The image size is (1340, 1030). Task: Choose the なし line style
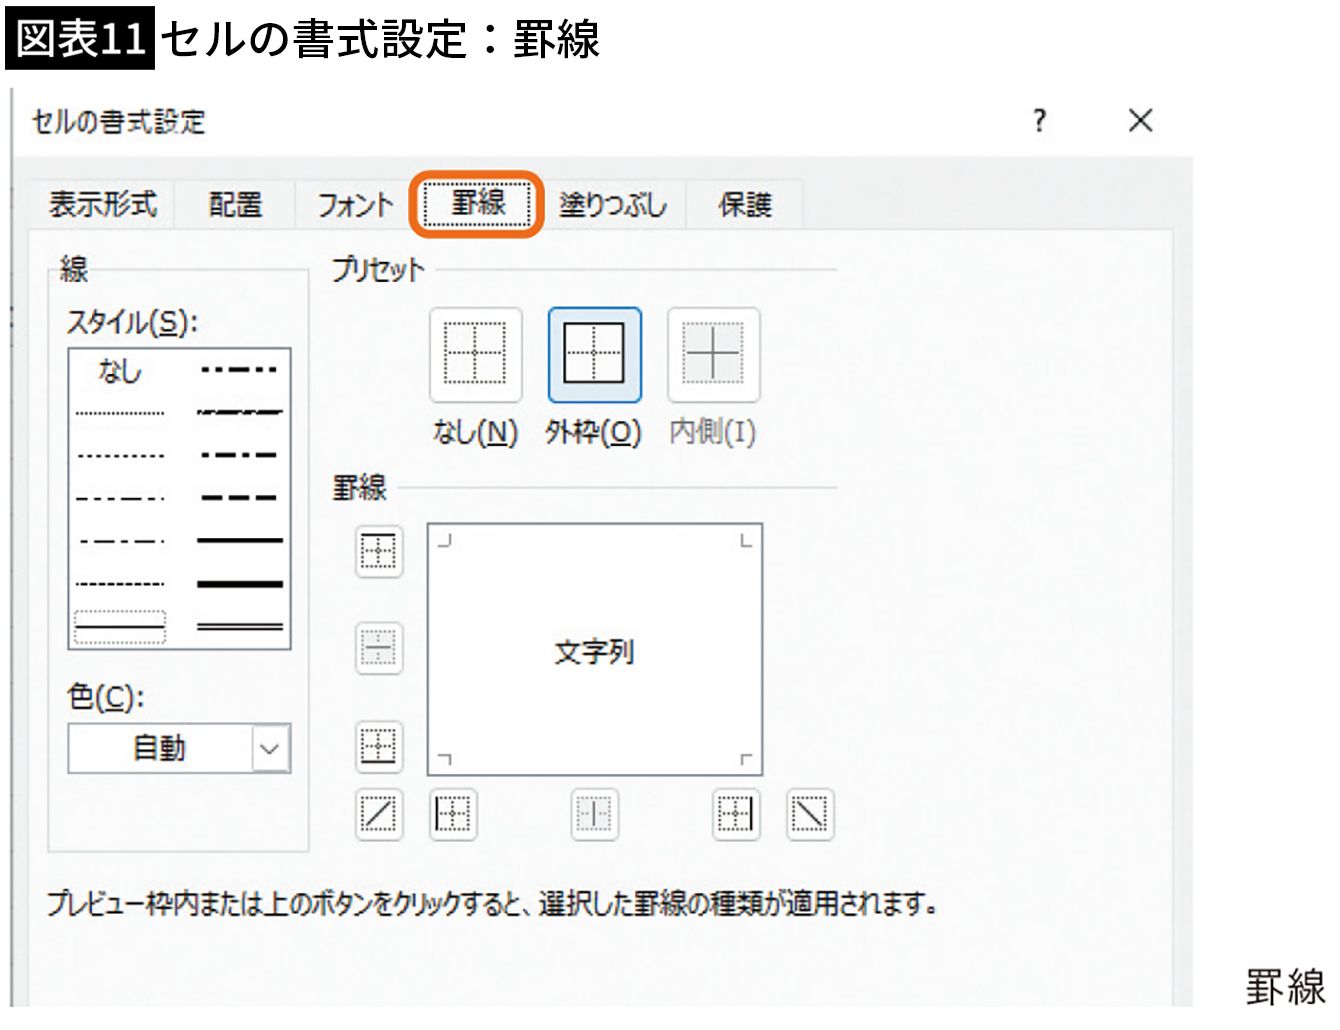coord(120,372)
